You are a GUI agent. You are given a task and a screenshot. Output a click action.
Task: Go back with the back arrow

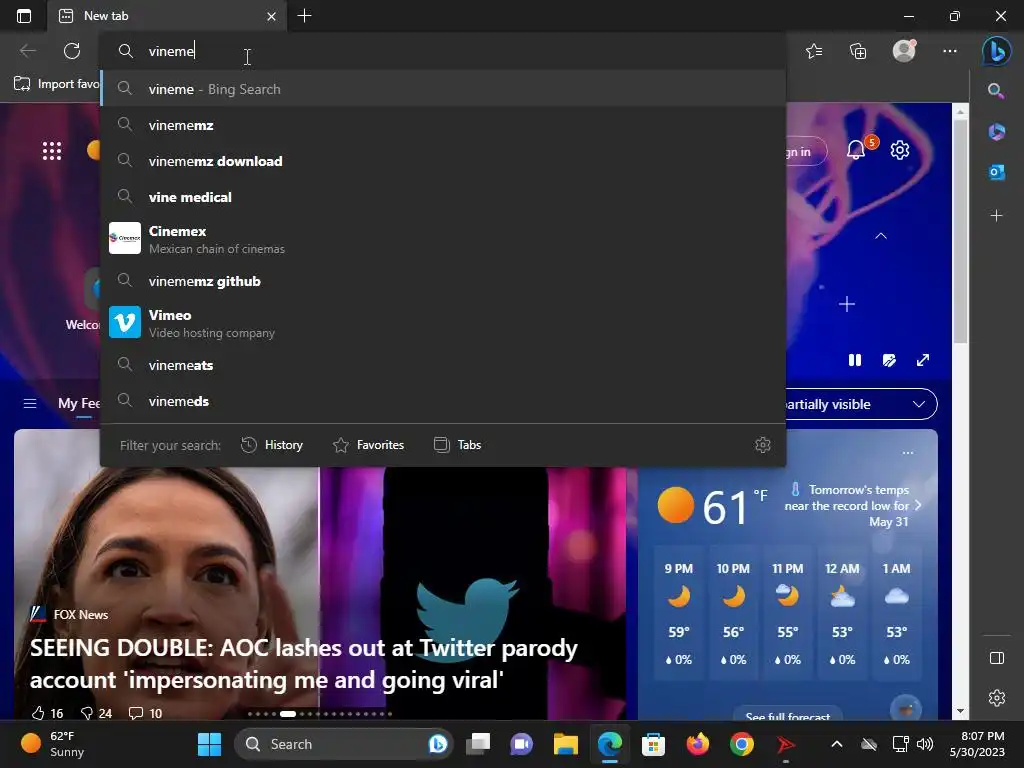[x=27, y=51]
